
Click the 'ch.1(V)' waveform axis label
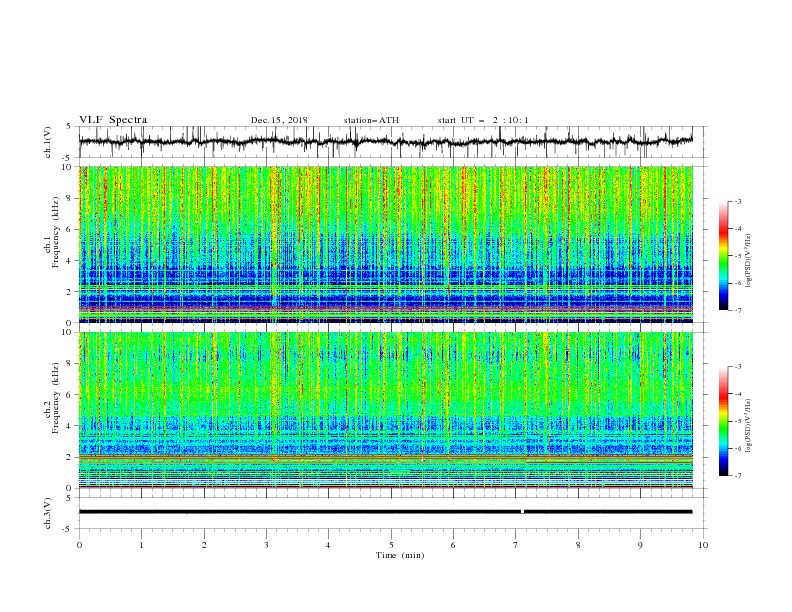tap(48, 142)
